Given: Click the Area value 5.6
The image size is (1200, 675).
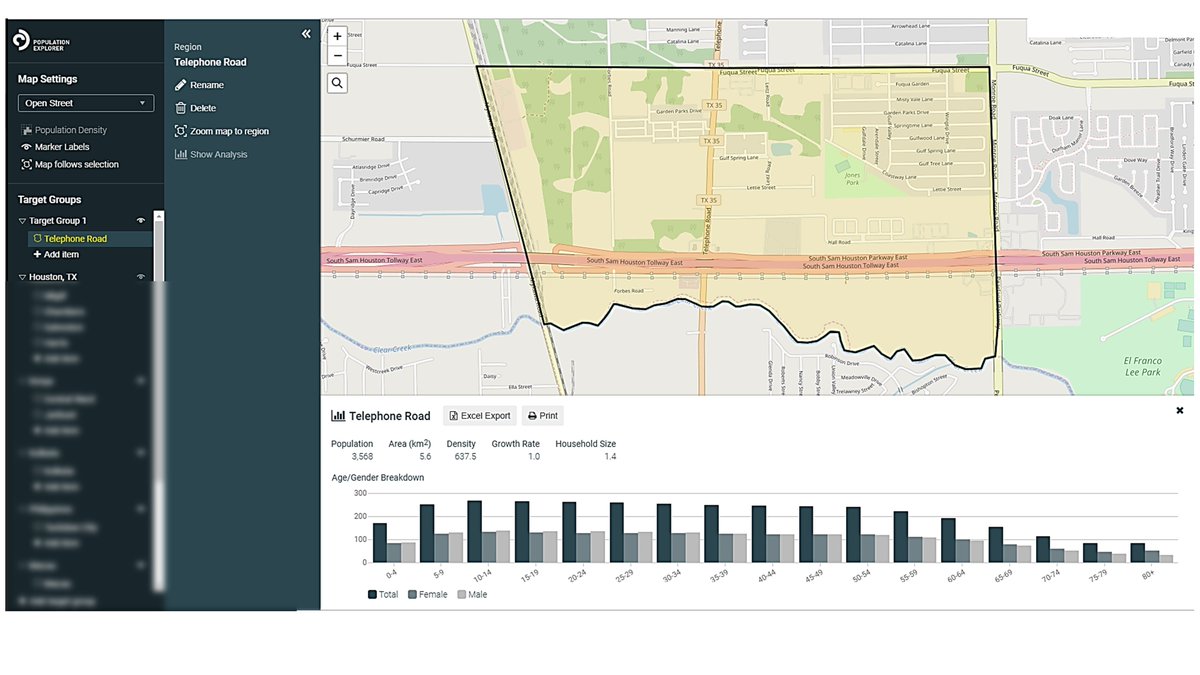Looking at the screenshot, I should tap(425, 457).
